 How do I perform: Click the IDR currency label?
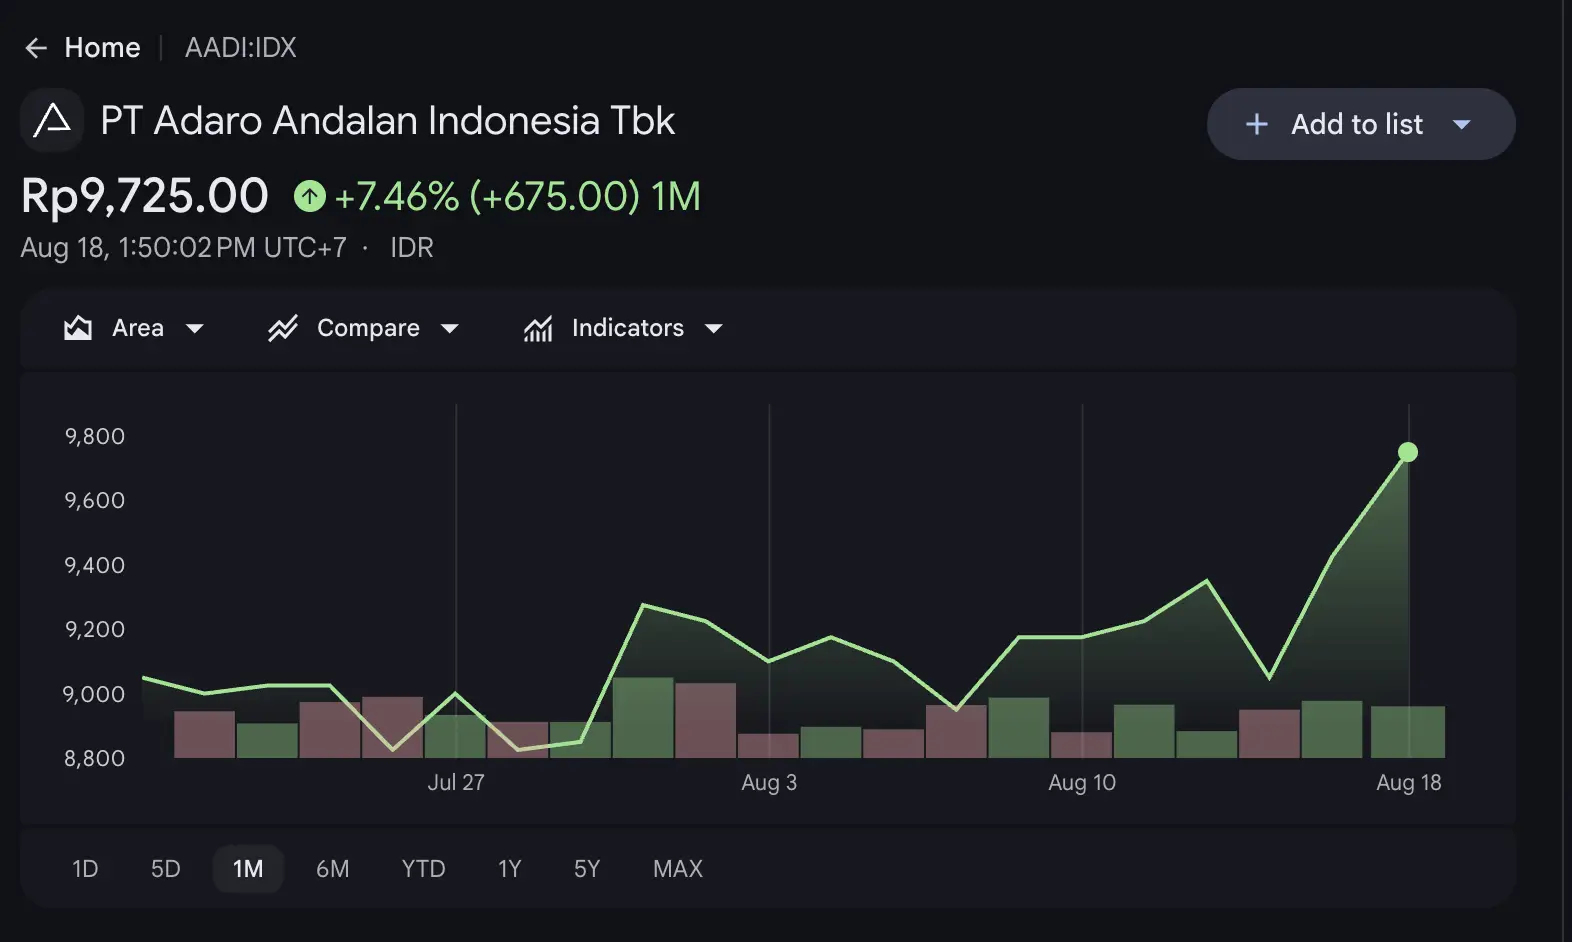tap(412, 248)
